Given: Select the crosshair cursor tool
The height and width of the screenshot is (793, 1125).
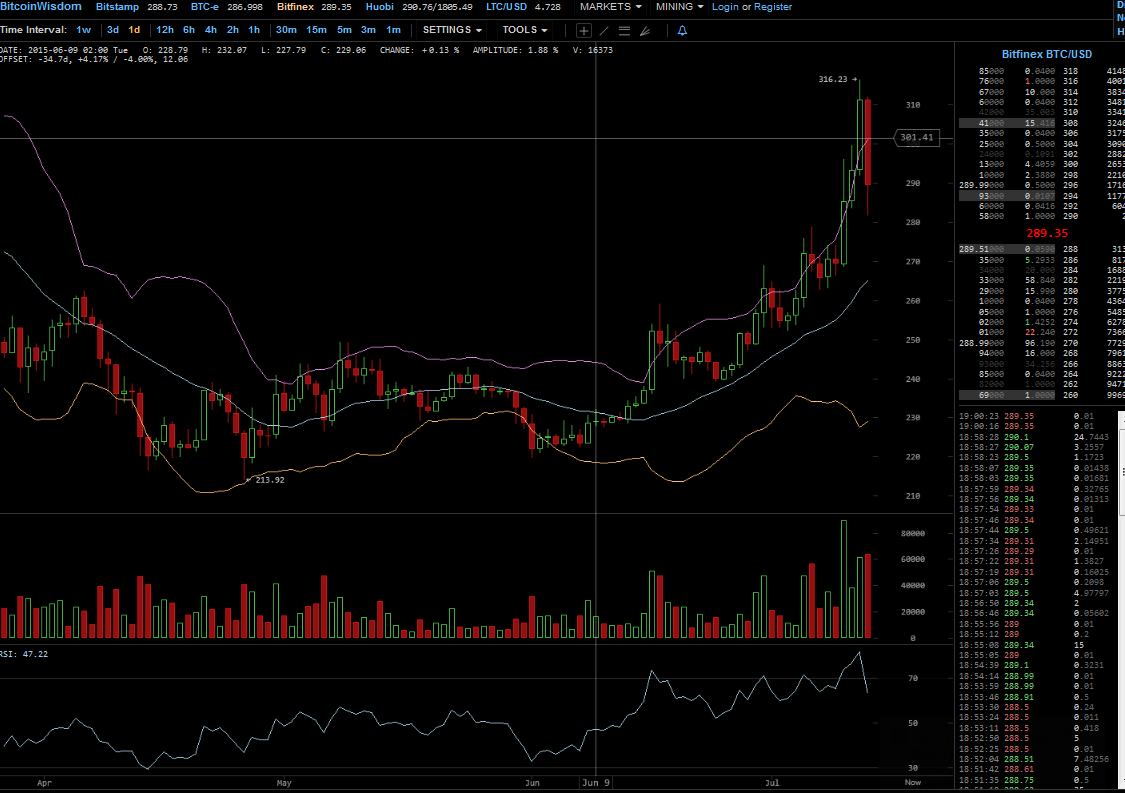Looking at the screenshot, I should pyautogui.click(x=583, y=31).
